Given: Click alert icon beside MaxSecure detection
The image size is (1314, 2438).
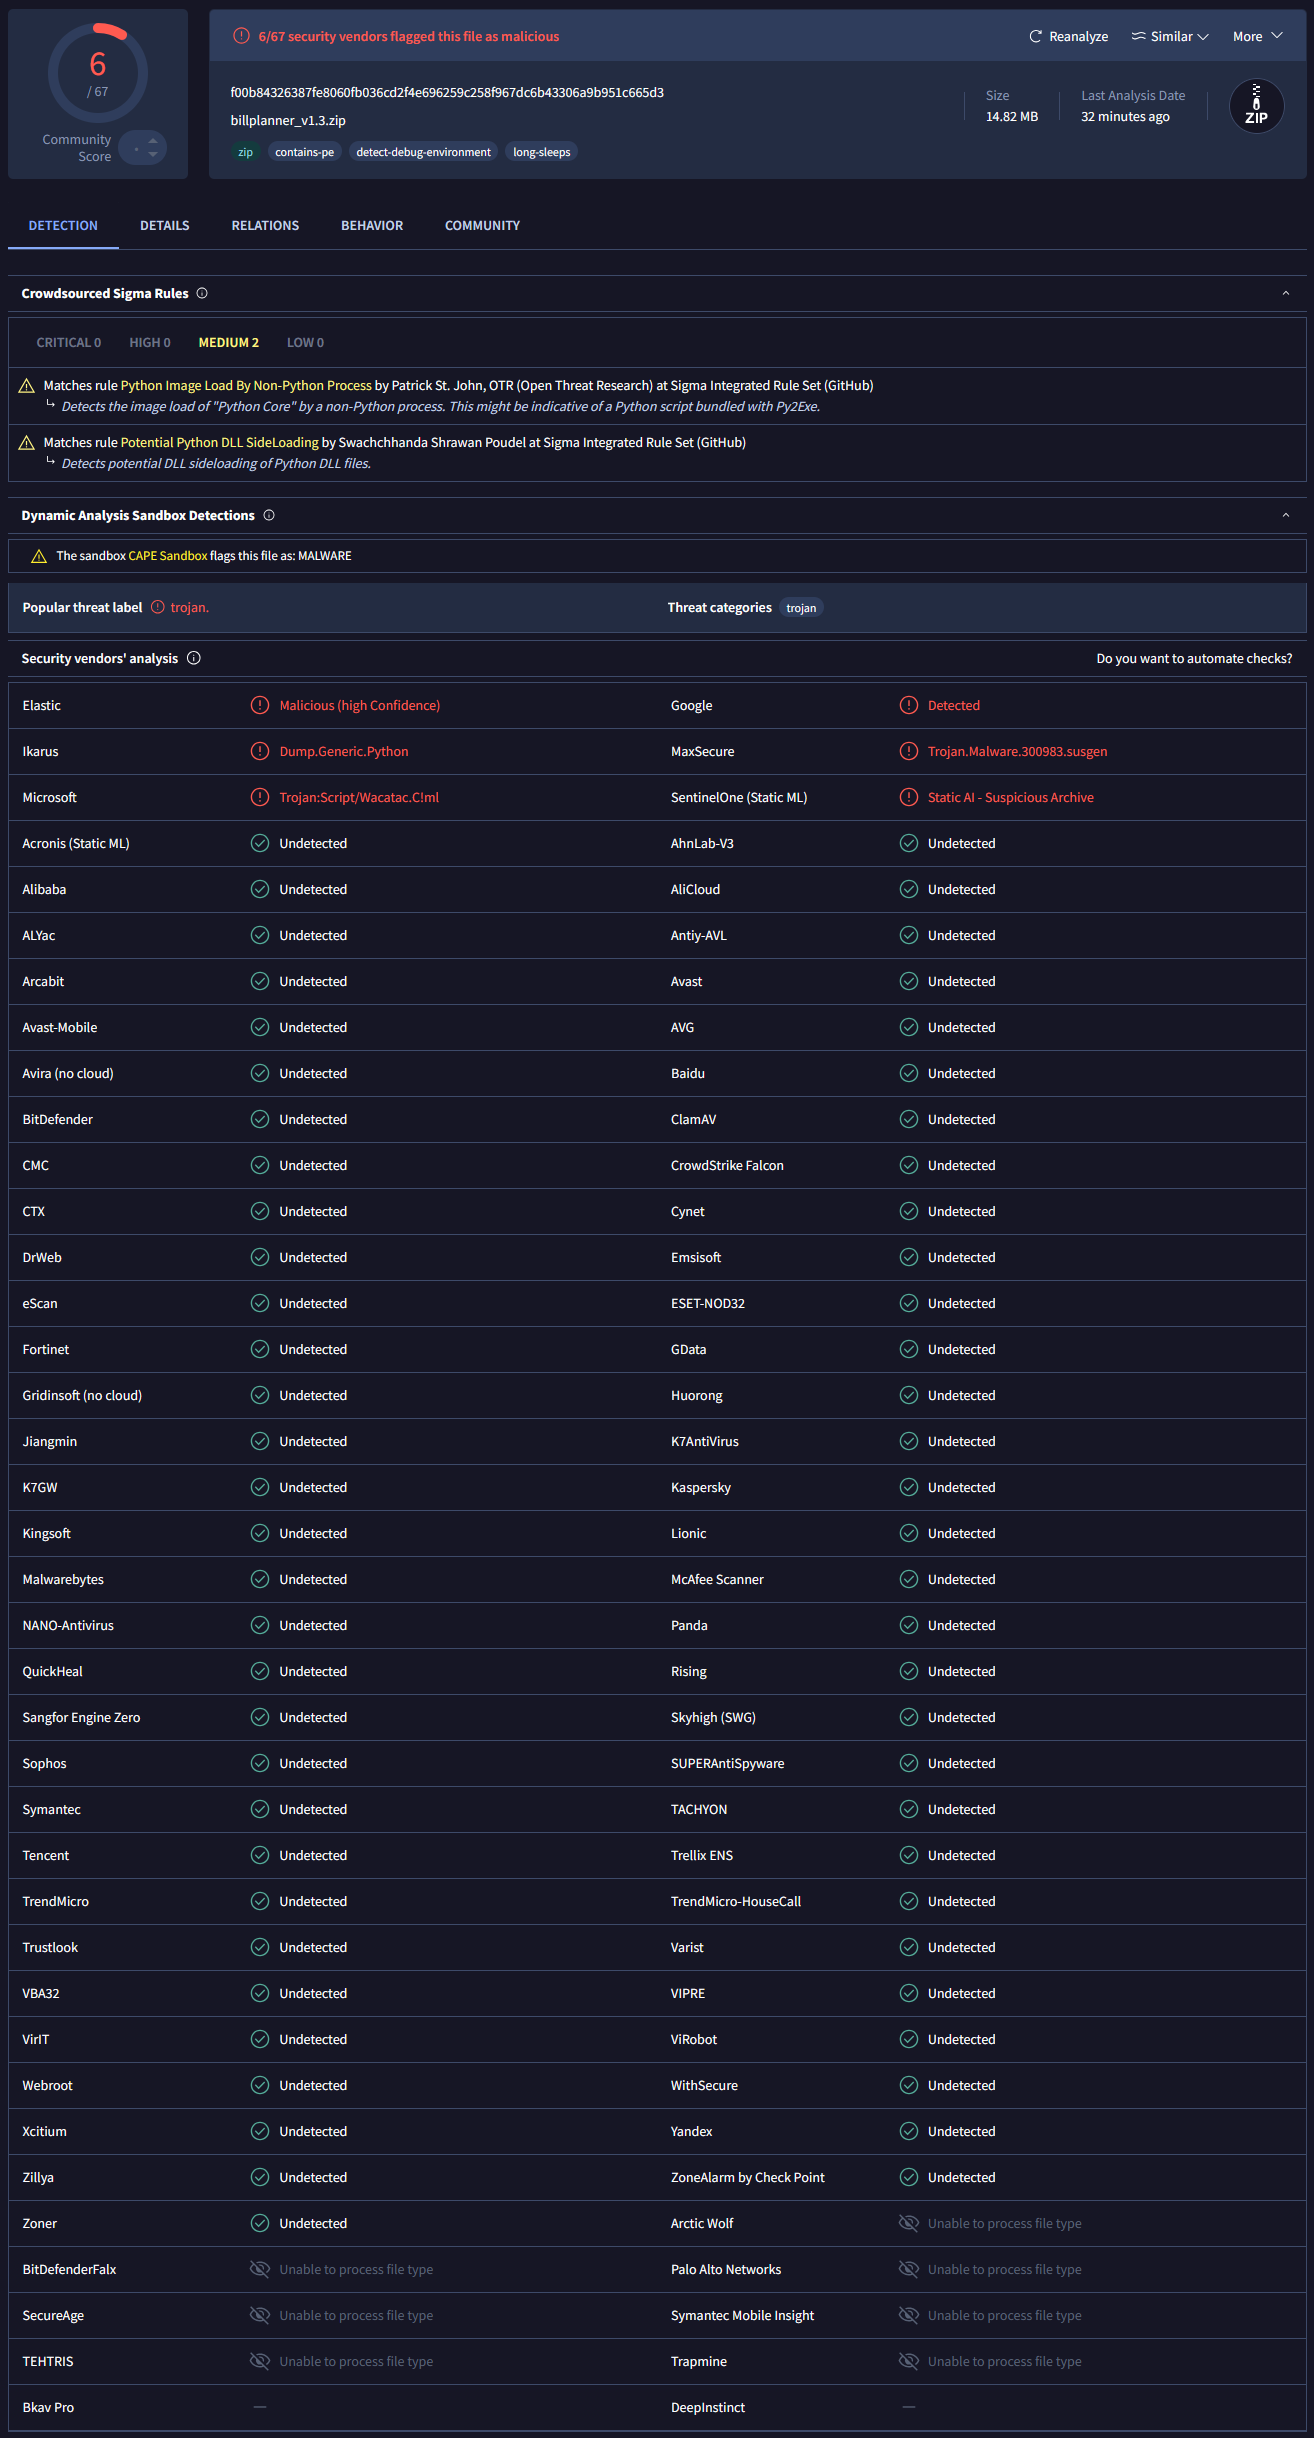Looking at the screenshot, I should (909, 751).
